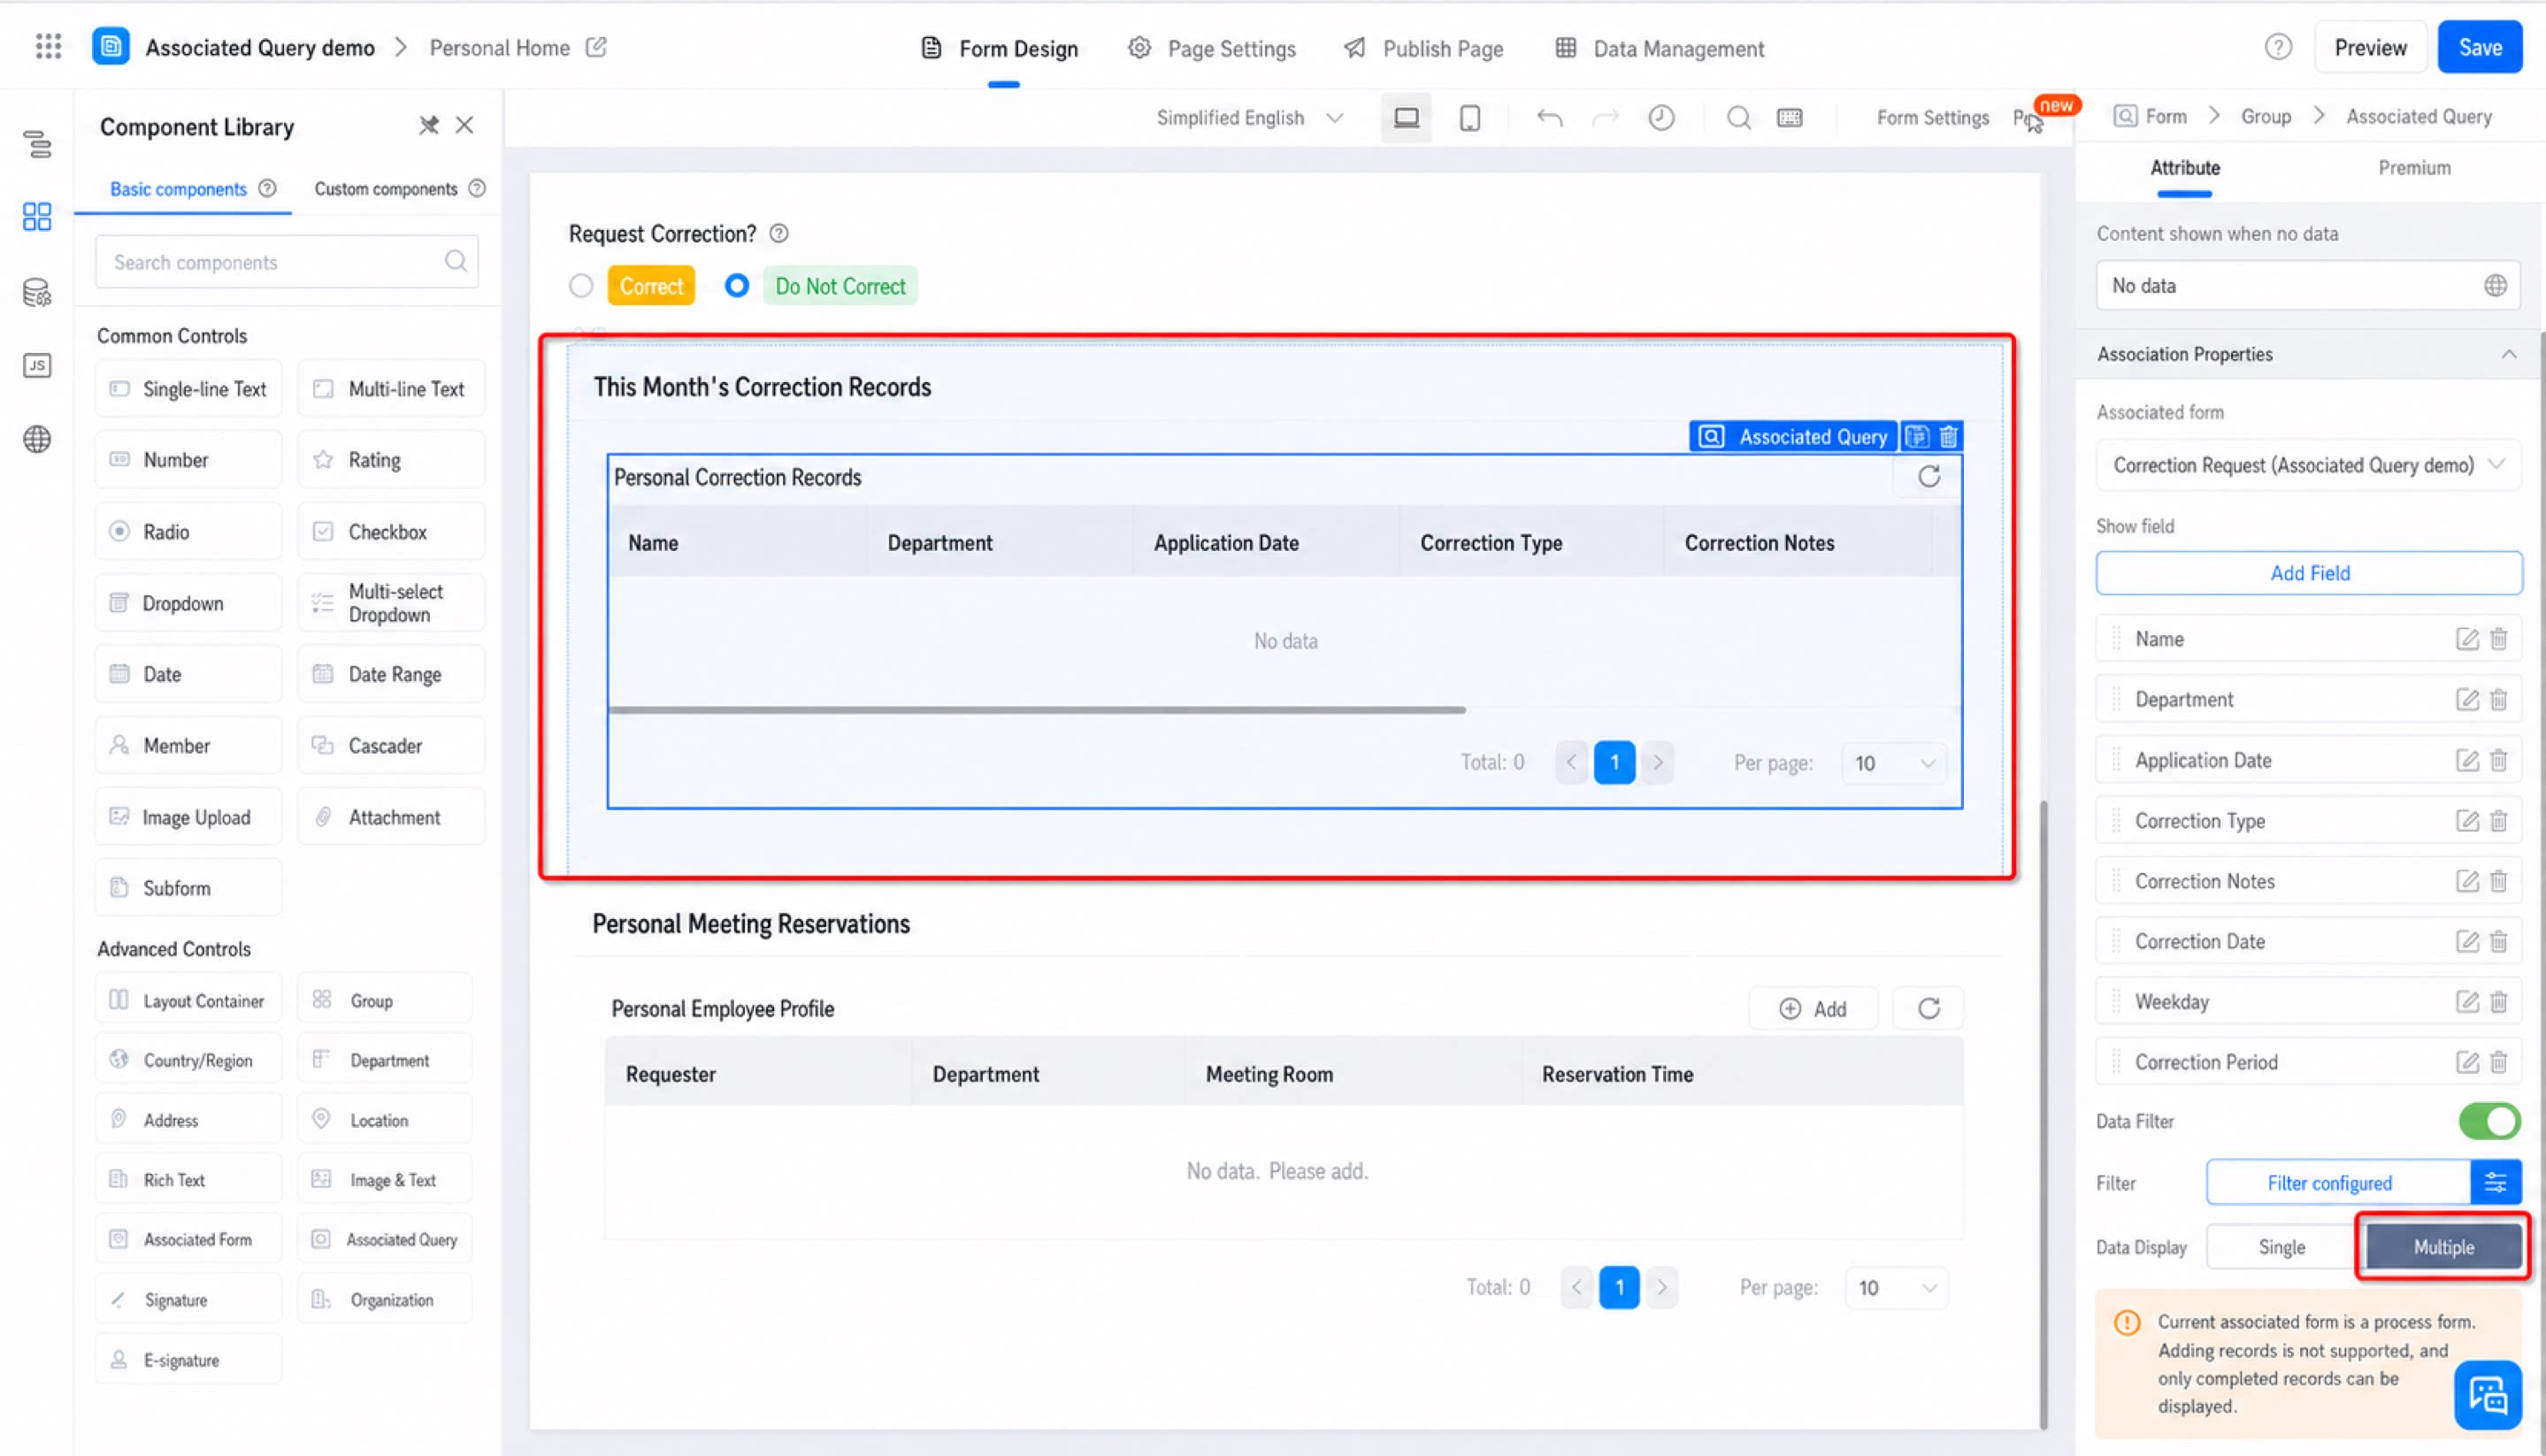The height and width of the screenshot is (1456, 2546).
Task: Click the undo arrow in toolbar
Action: click(1549, 118)
